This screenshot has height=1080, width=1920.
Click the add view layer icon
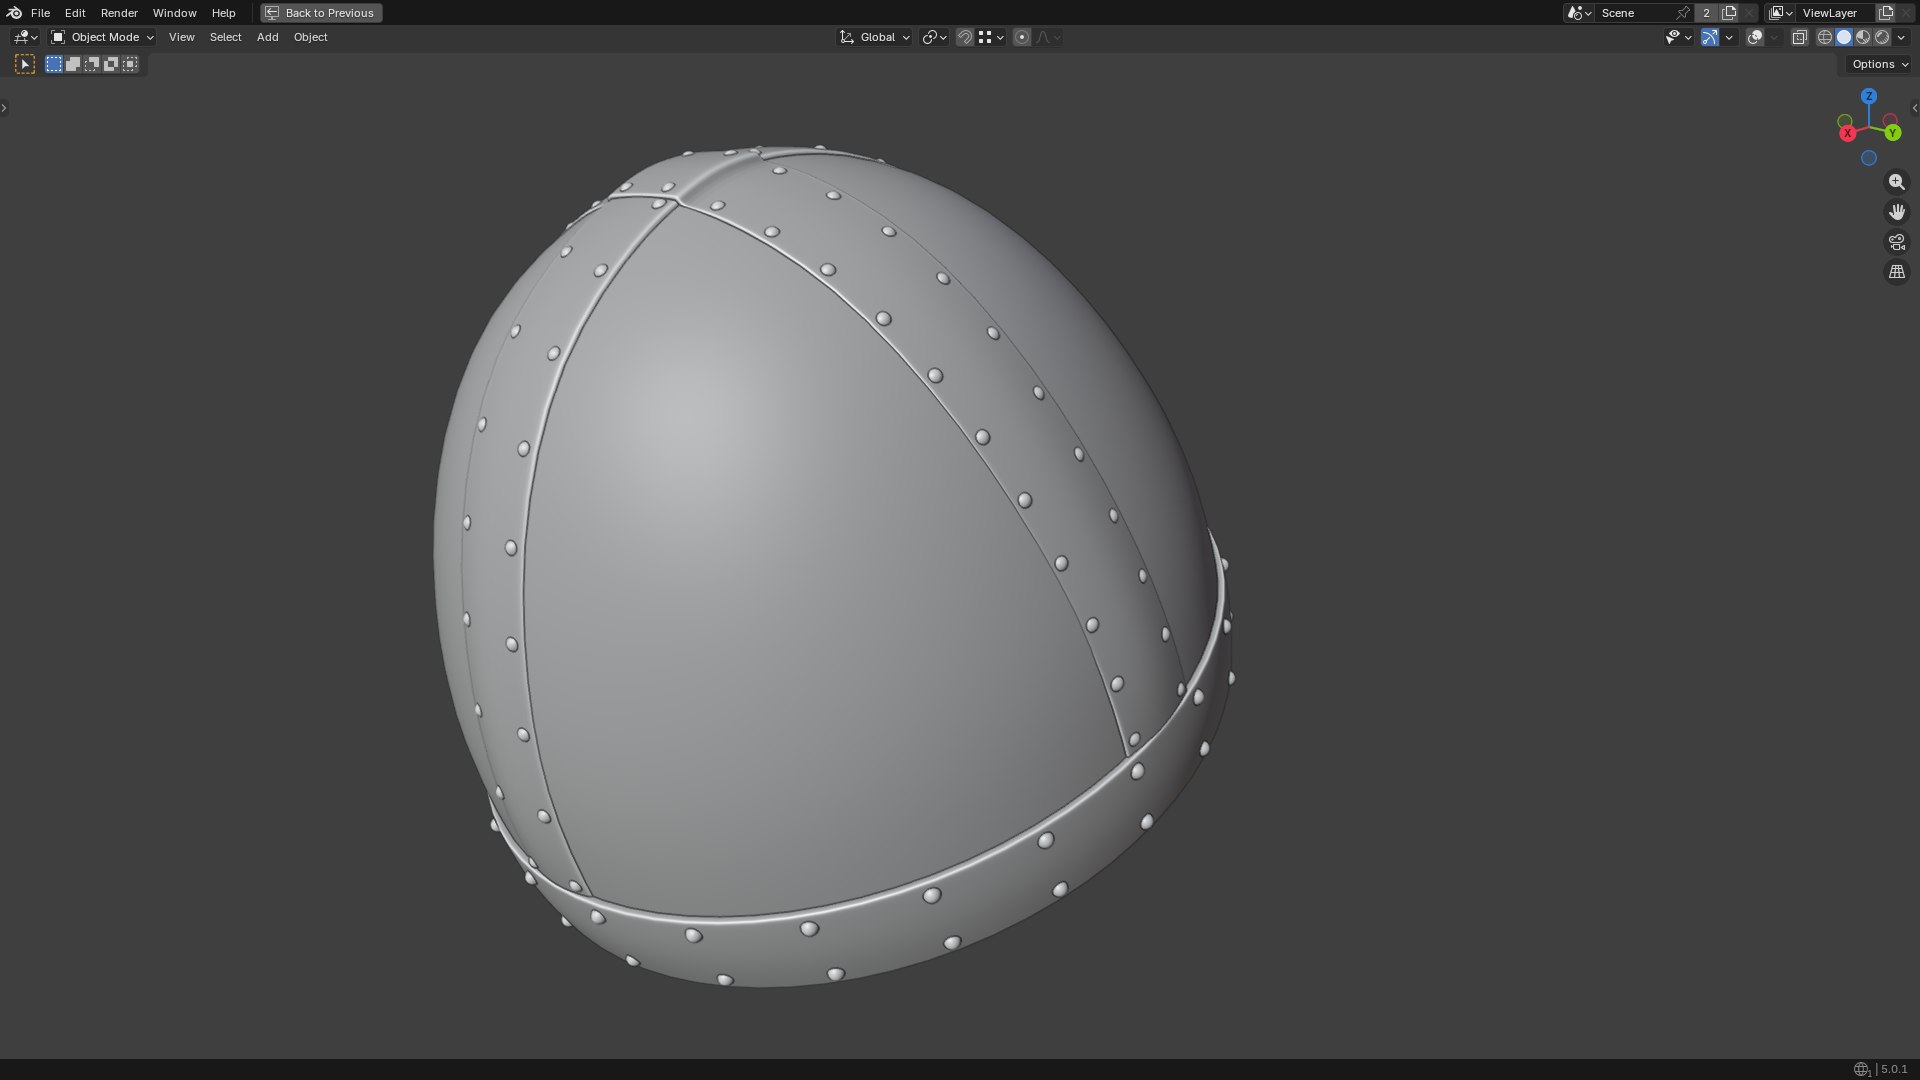tap(1886, 13)
